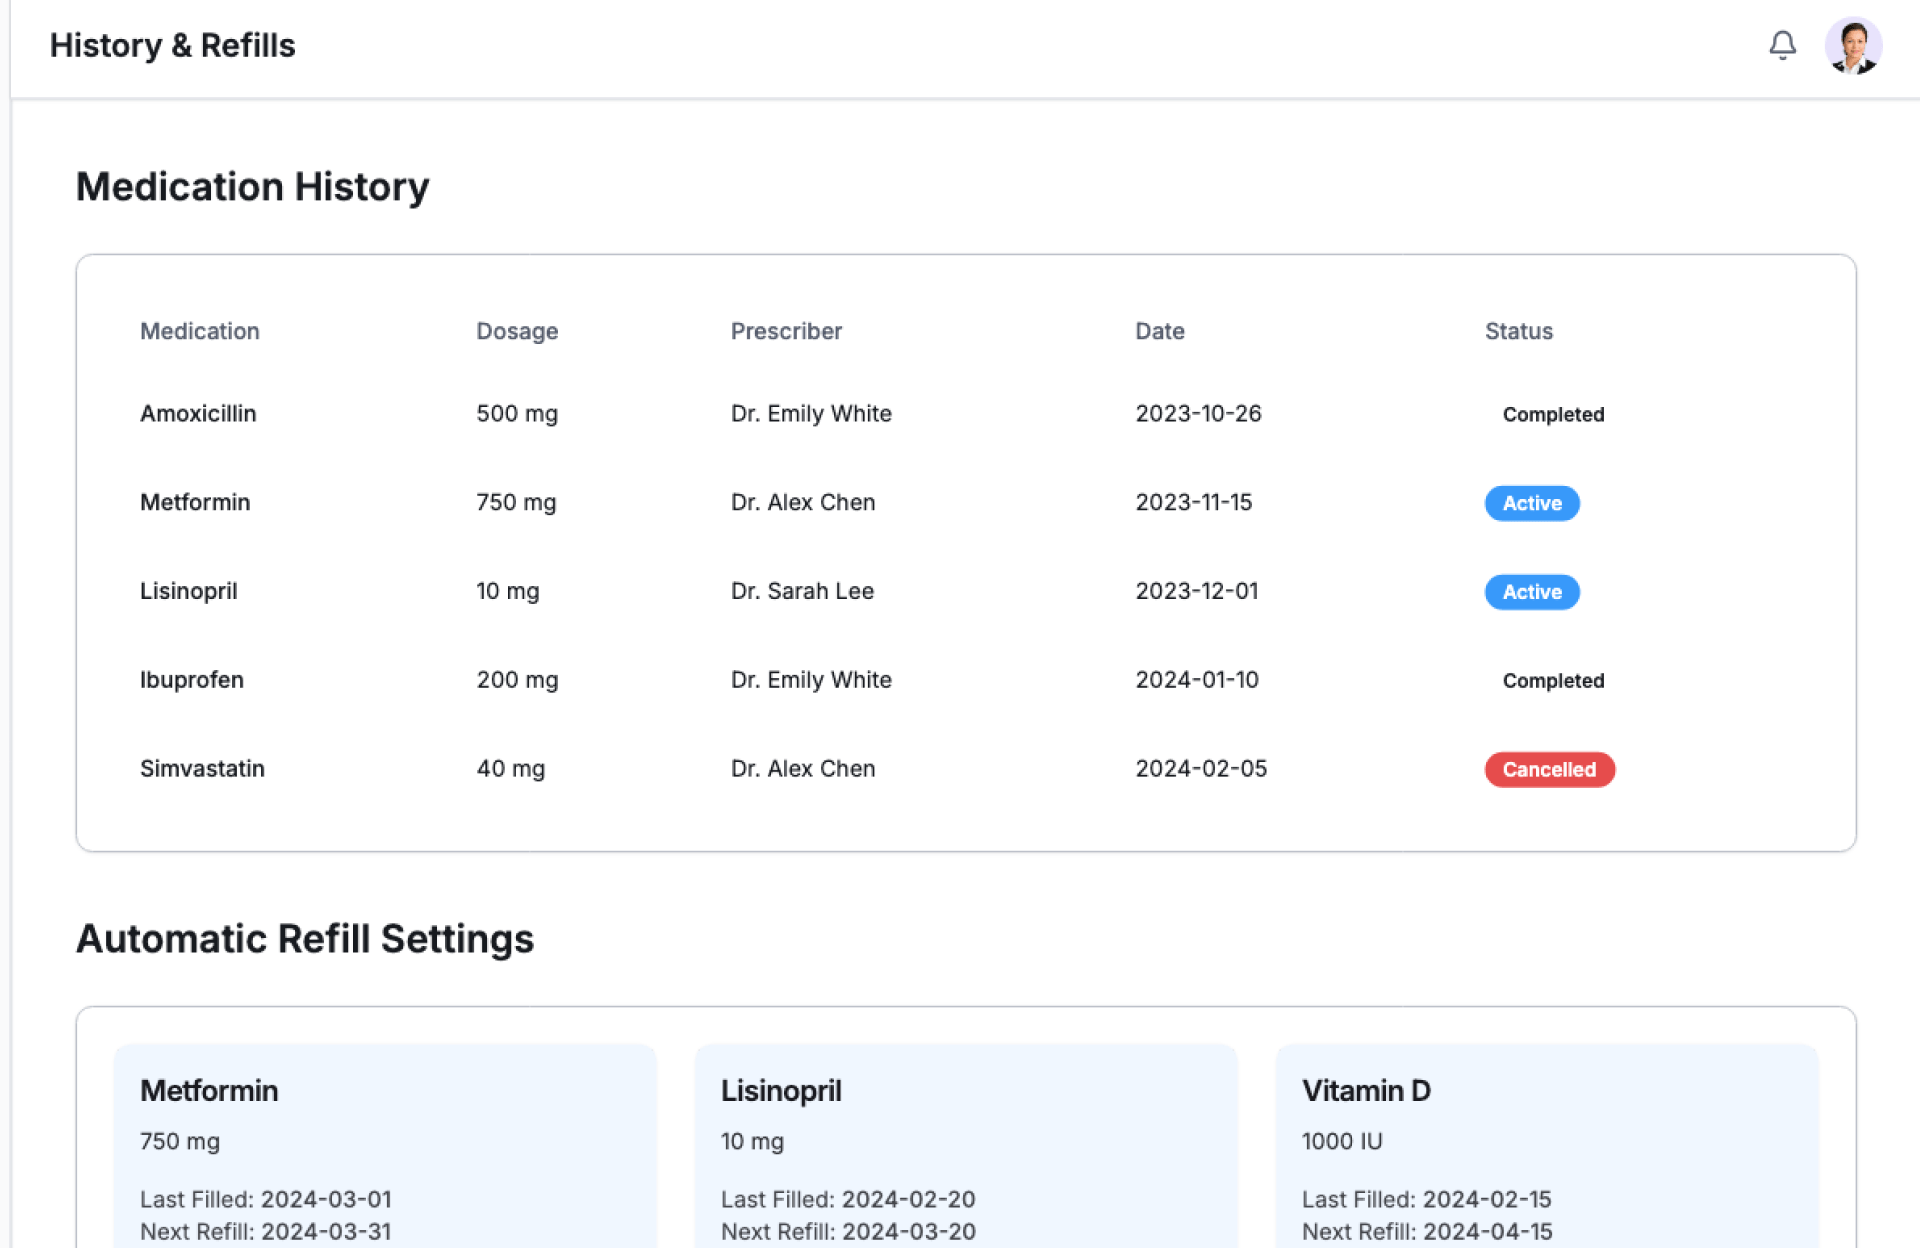Open the Metformin refill card
Viewport: 1920px width, 1248px height.
tap(385, 1145)
